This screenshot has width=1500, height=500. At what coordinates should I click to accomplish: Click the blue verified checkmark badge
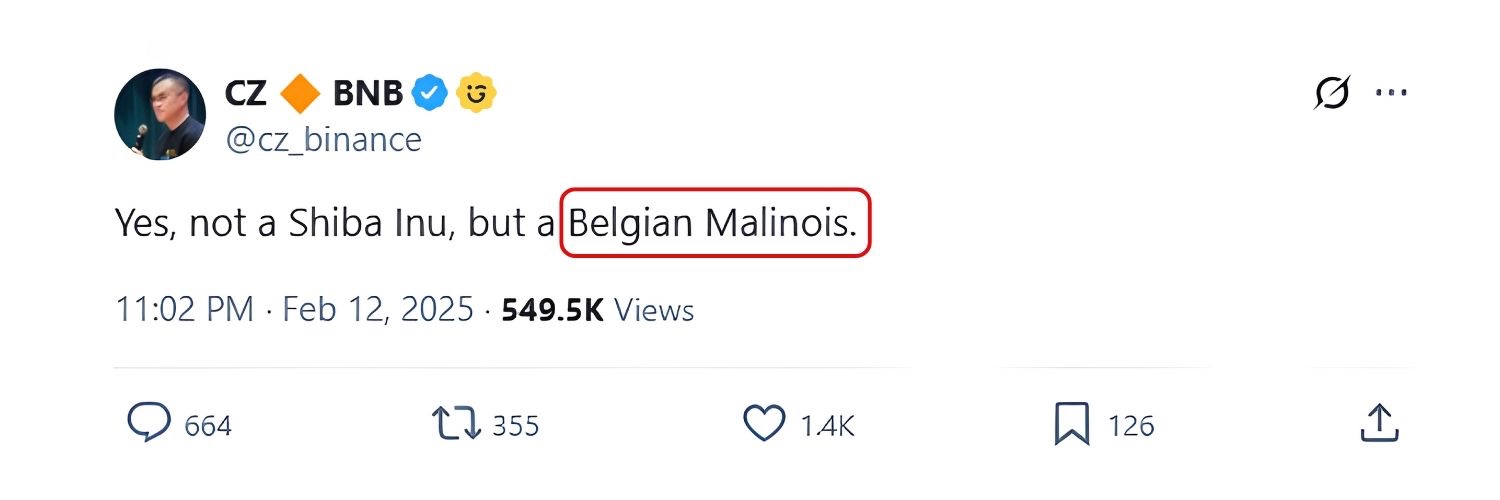pos(431,94)
